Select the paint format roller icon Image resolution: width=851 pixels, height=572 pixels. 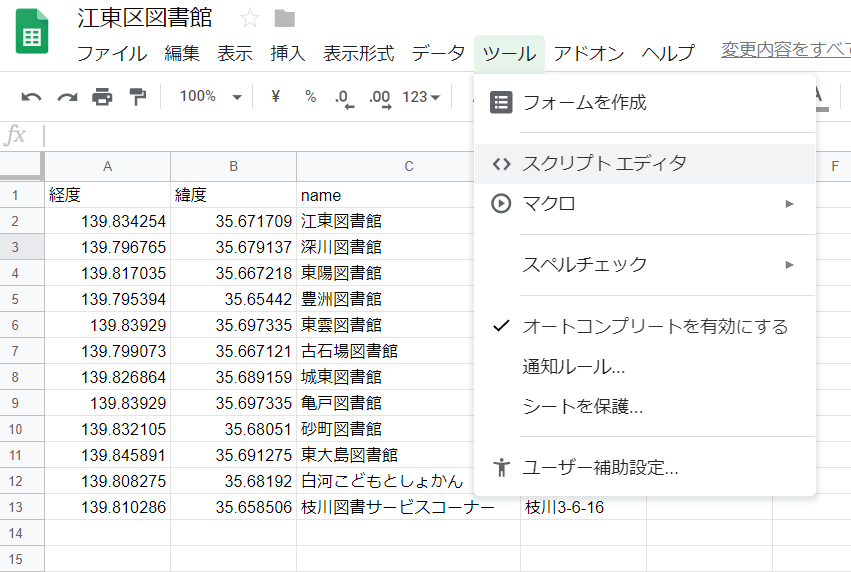tap(138, 97)
